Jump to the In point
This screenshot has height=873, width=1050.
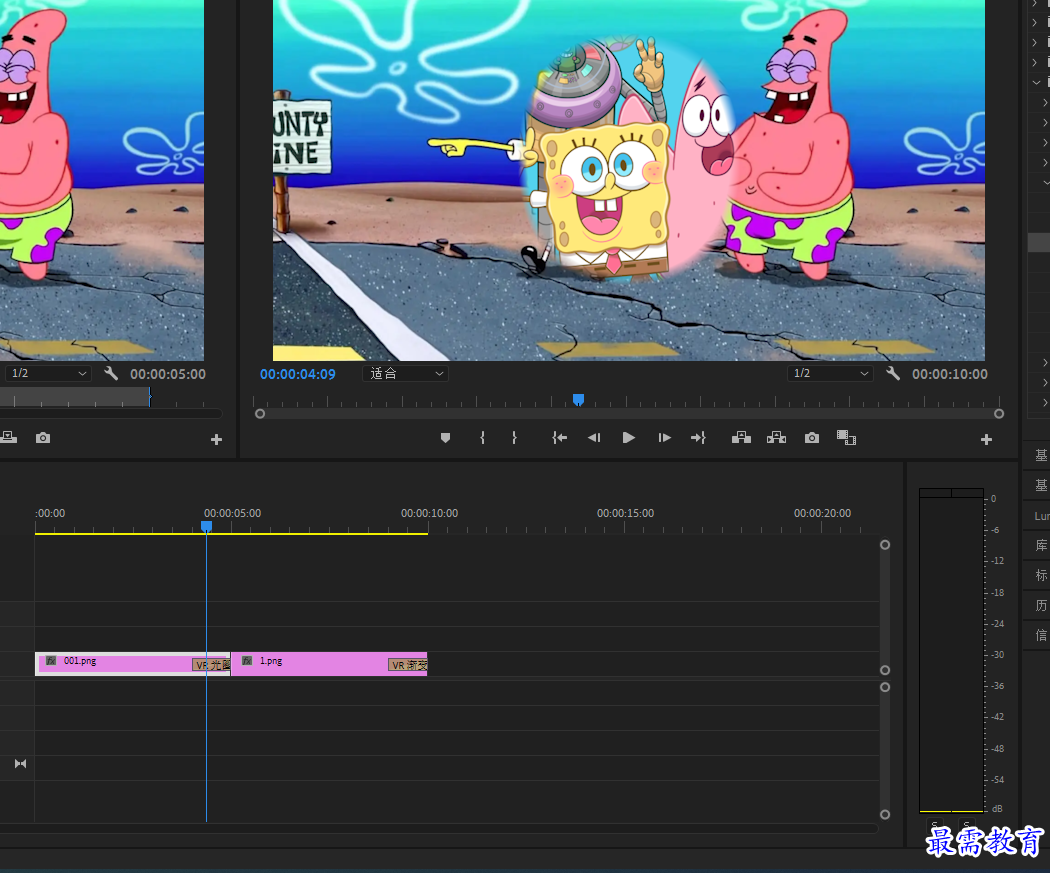[559, 438]
